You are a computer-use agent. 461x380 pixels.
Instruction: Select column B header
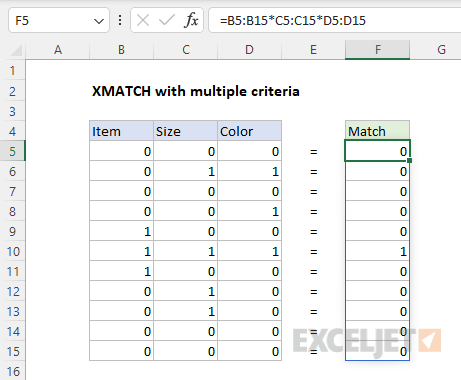tap(121, 50)
